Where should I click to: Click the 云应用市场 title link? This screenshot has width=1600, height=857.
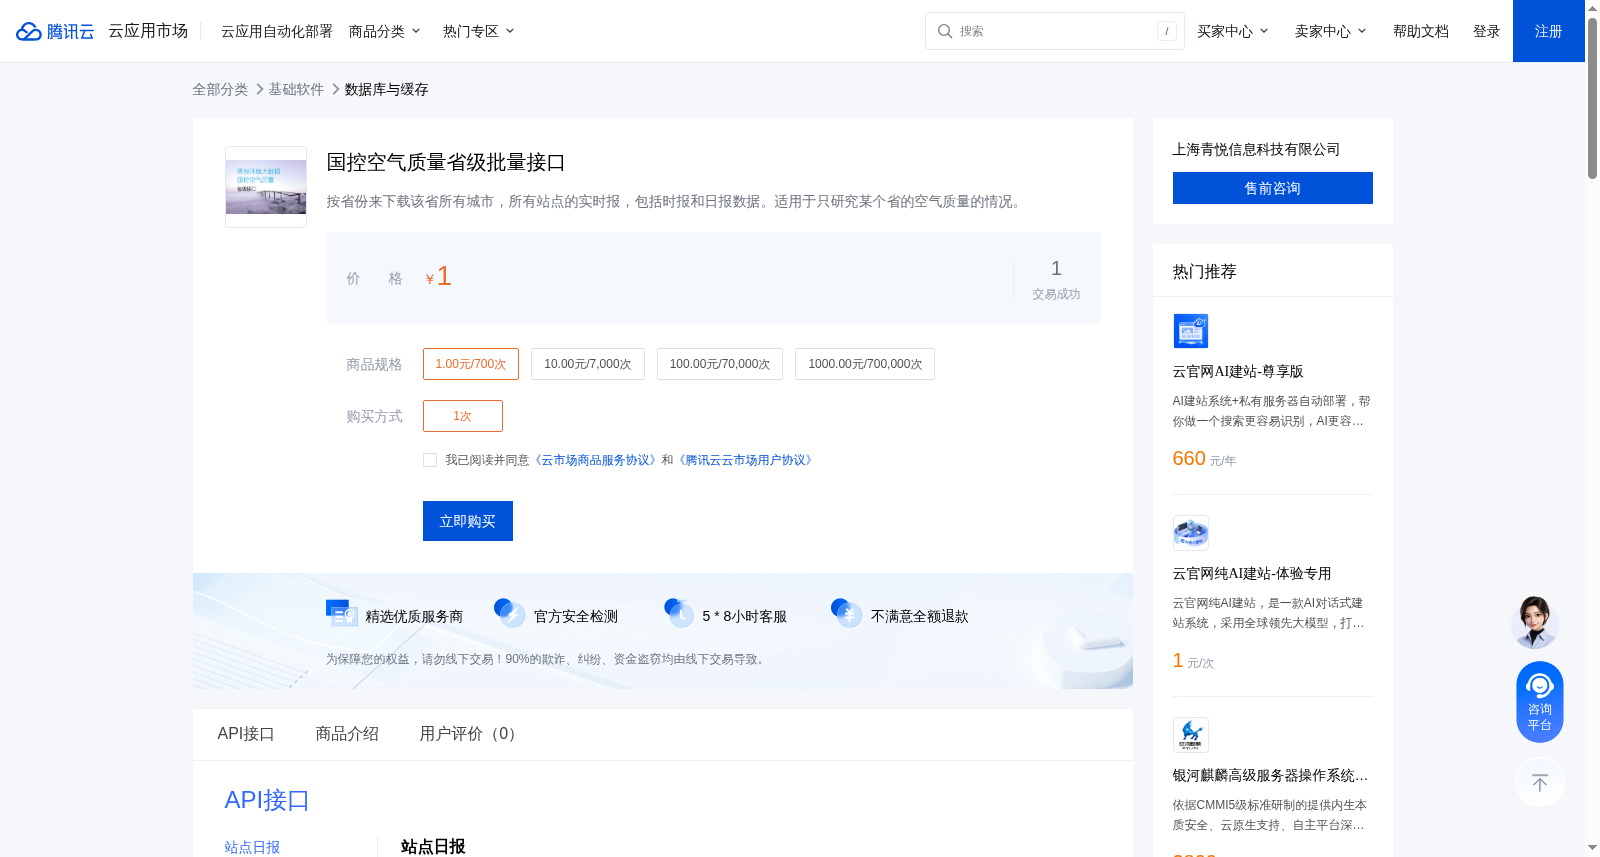148,31
